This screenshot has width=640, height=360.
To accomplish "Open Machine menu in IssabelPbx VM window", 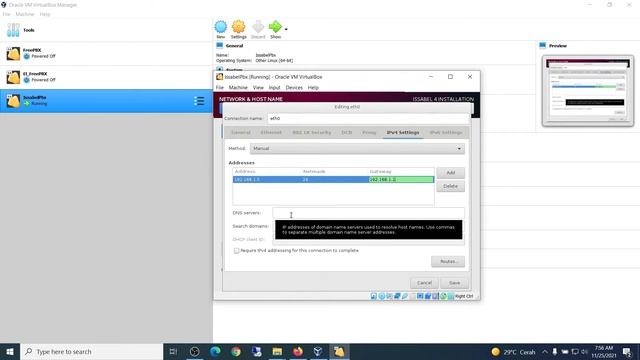I will point(238,87).
